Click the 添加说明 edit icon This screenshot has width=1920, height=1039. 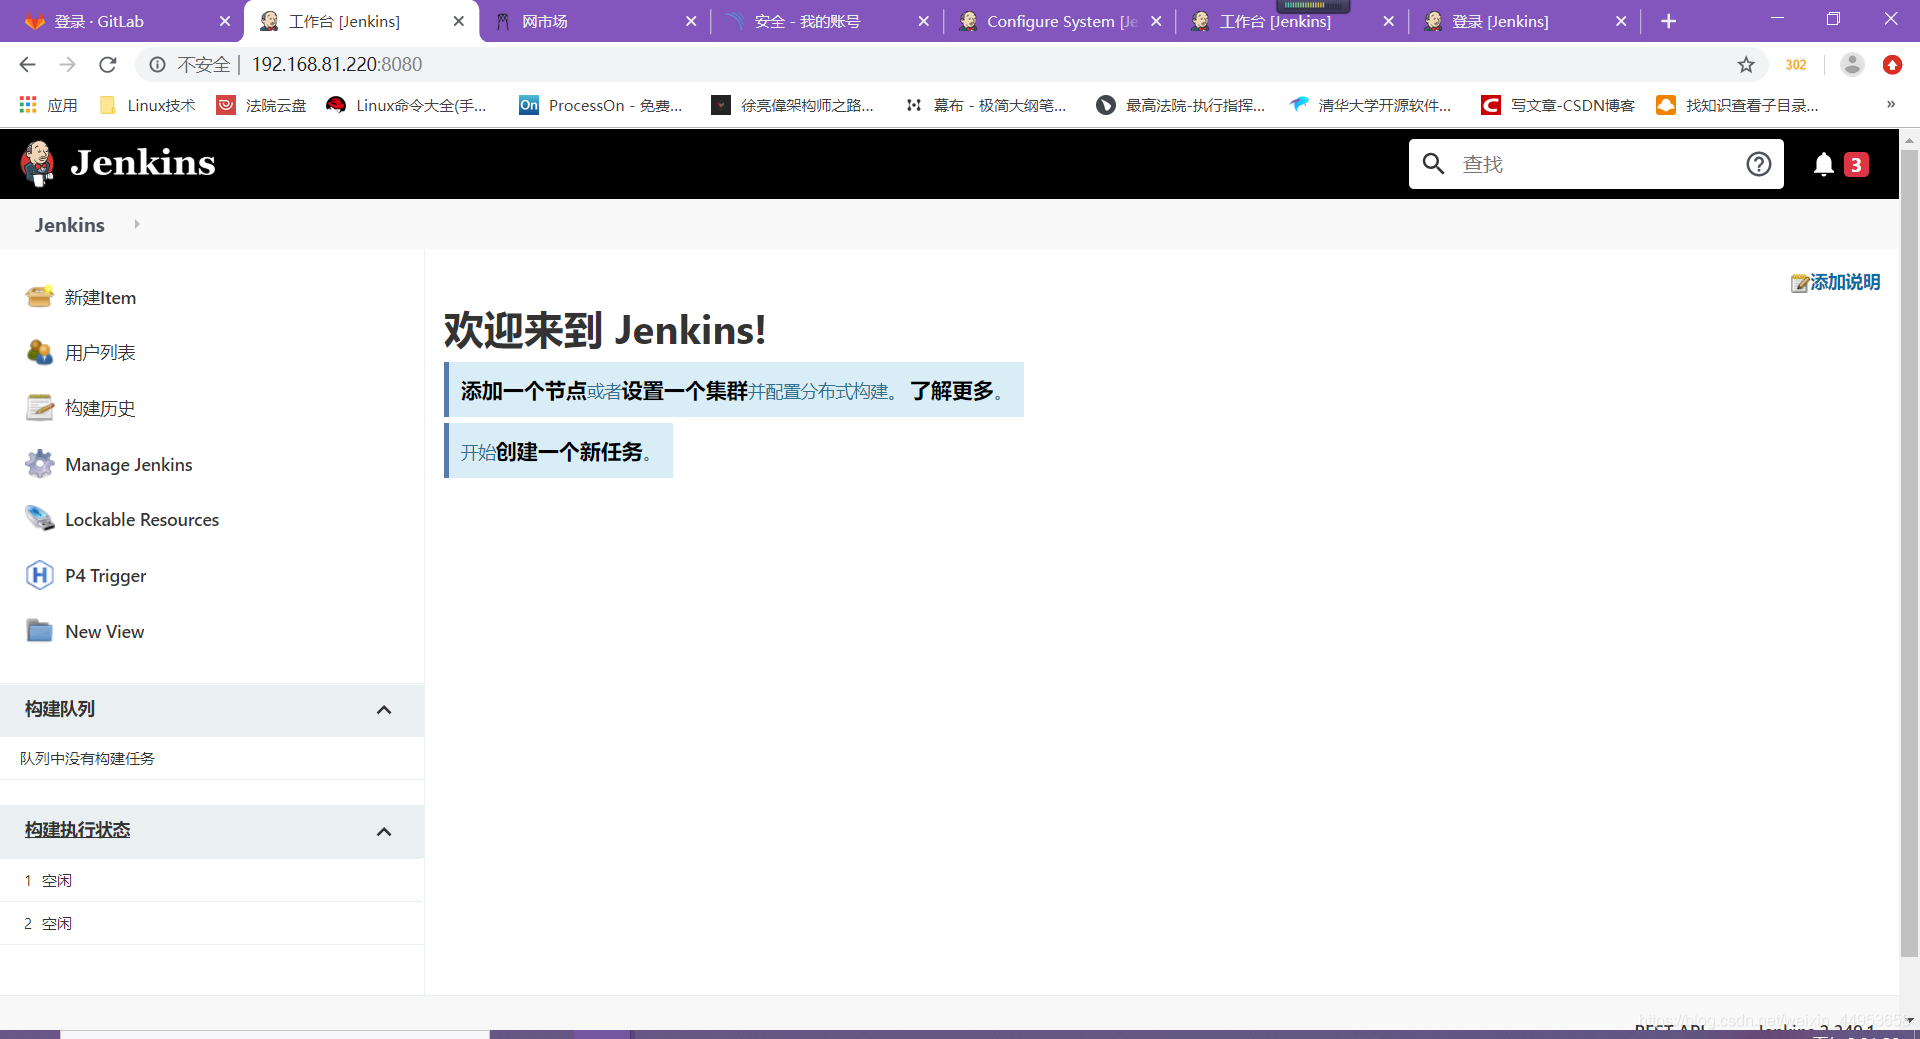[x=1800, y=283]
